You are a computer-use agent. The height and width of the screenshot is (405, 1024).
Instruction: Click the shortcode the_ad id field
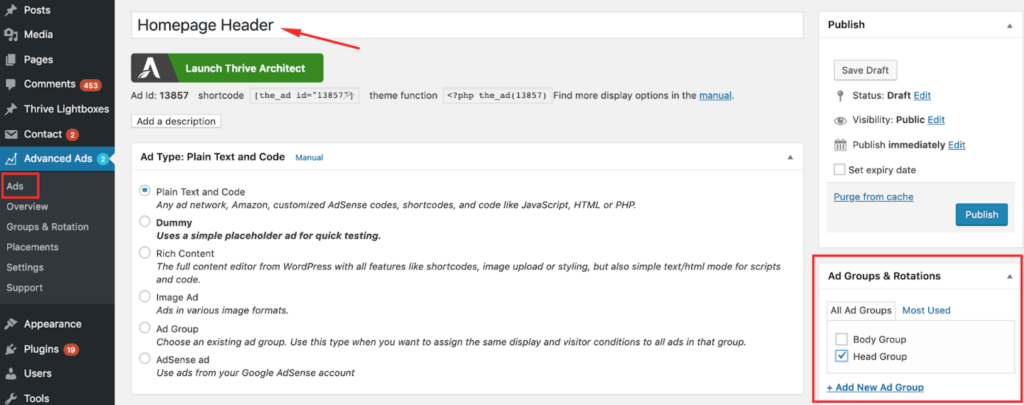[x=305, y=95]
